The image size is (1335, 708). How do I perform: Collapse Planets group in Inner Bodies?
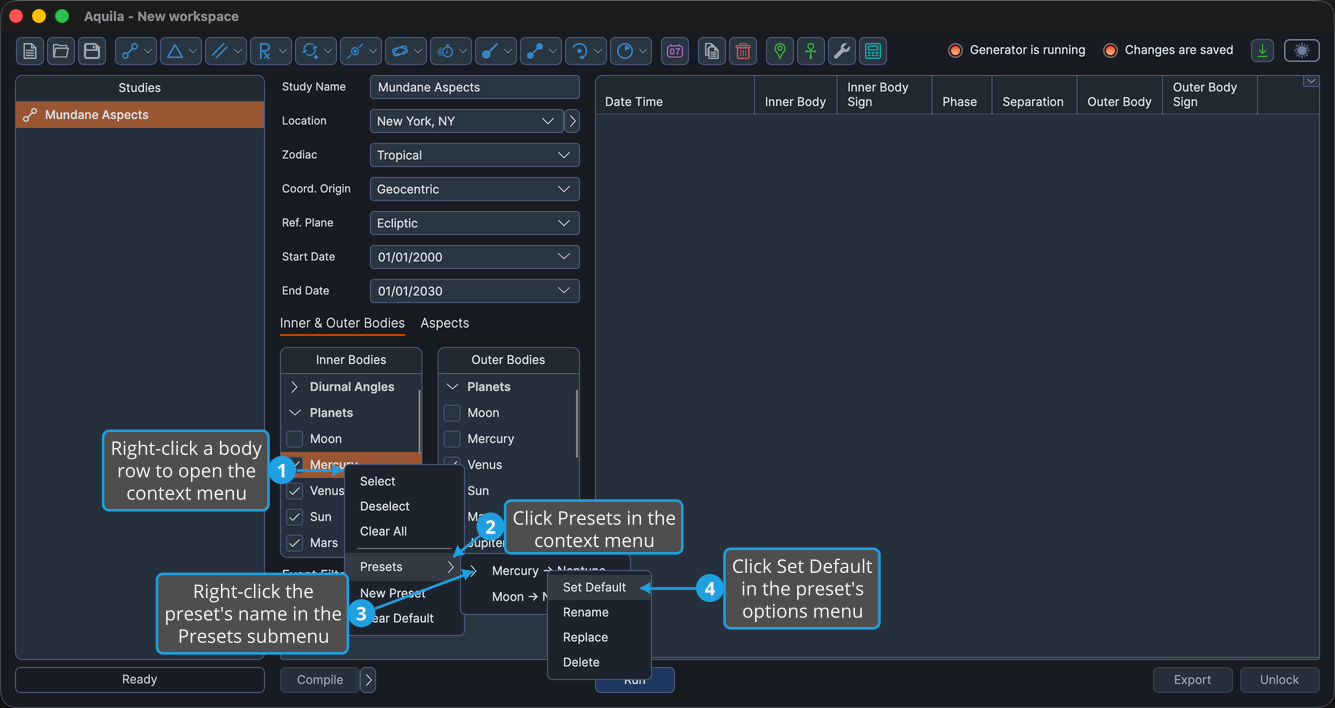point(295,413)
